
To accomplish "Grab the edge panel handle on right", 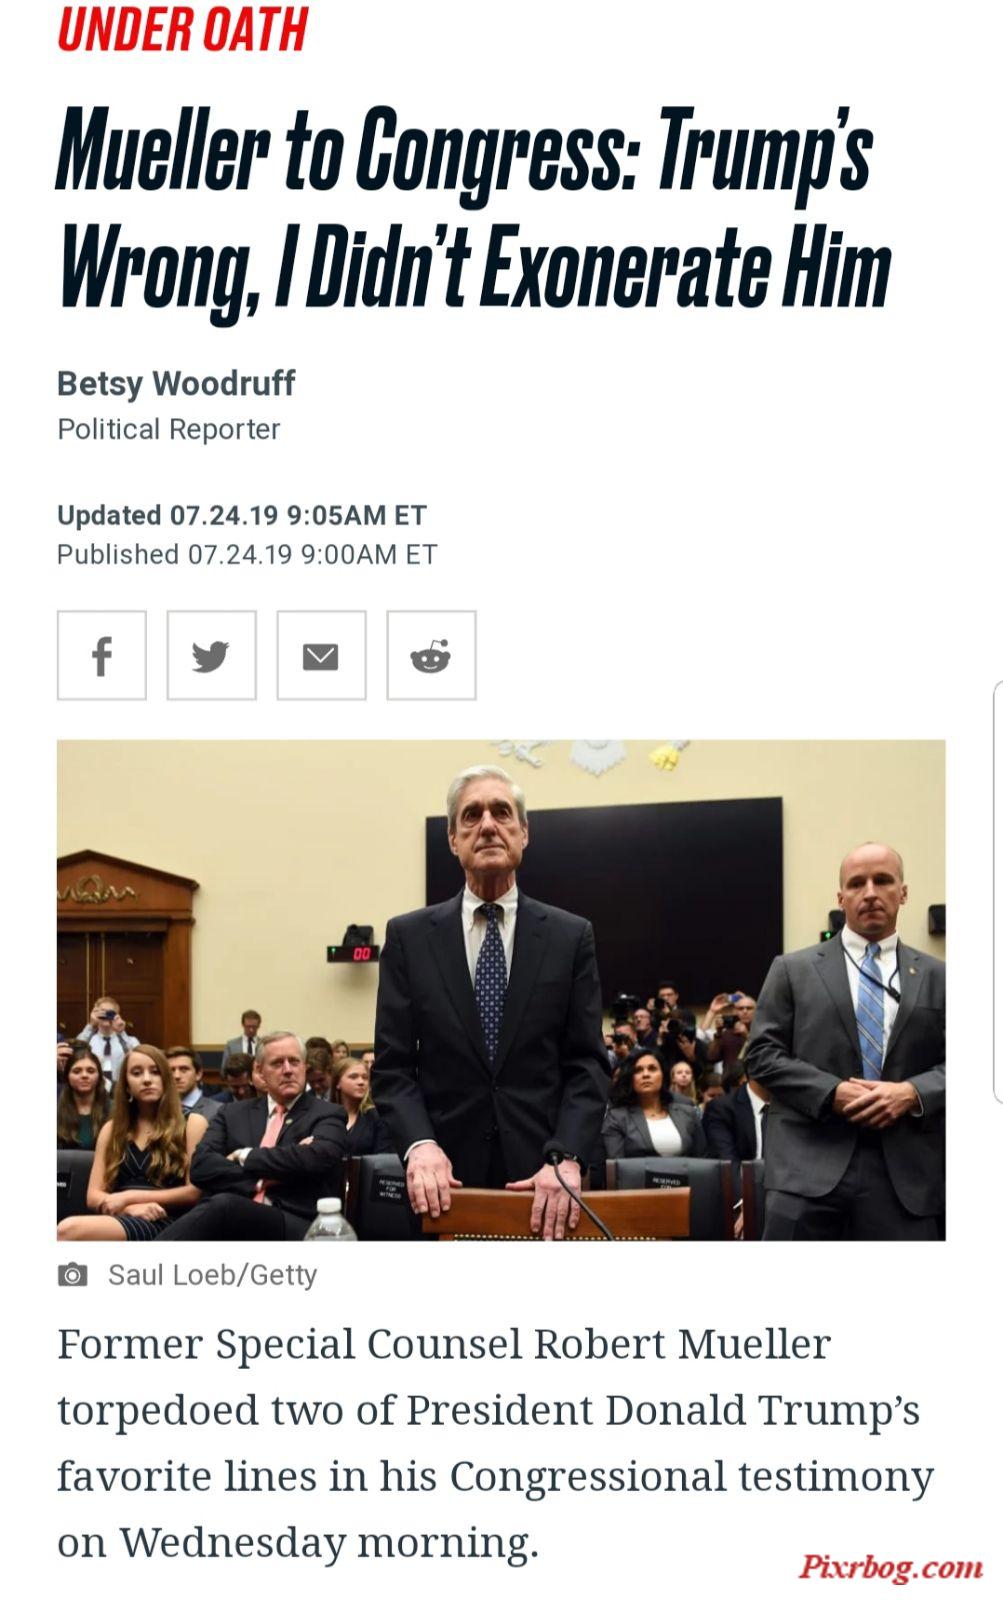I will pyautogui.click(x=998, y=892).
